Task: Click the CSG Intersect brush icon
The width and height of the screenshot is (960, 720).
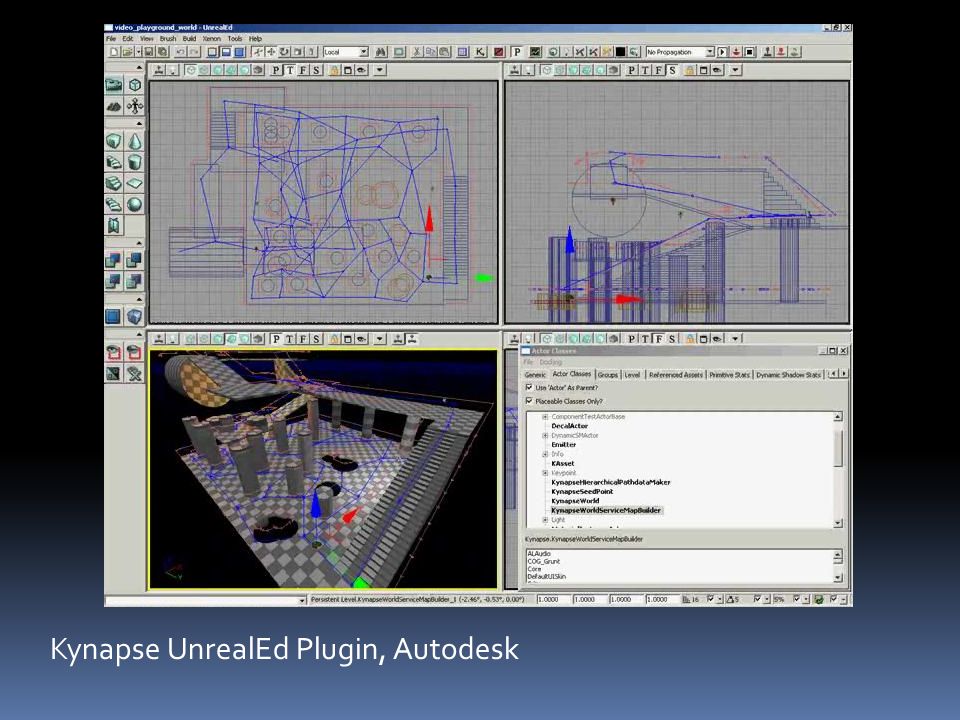Action: pos(114,281)
